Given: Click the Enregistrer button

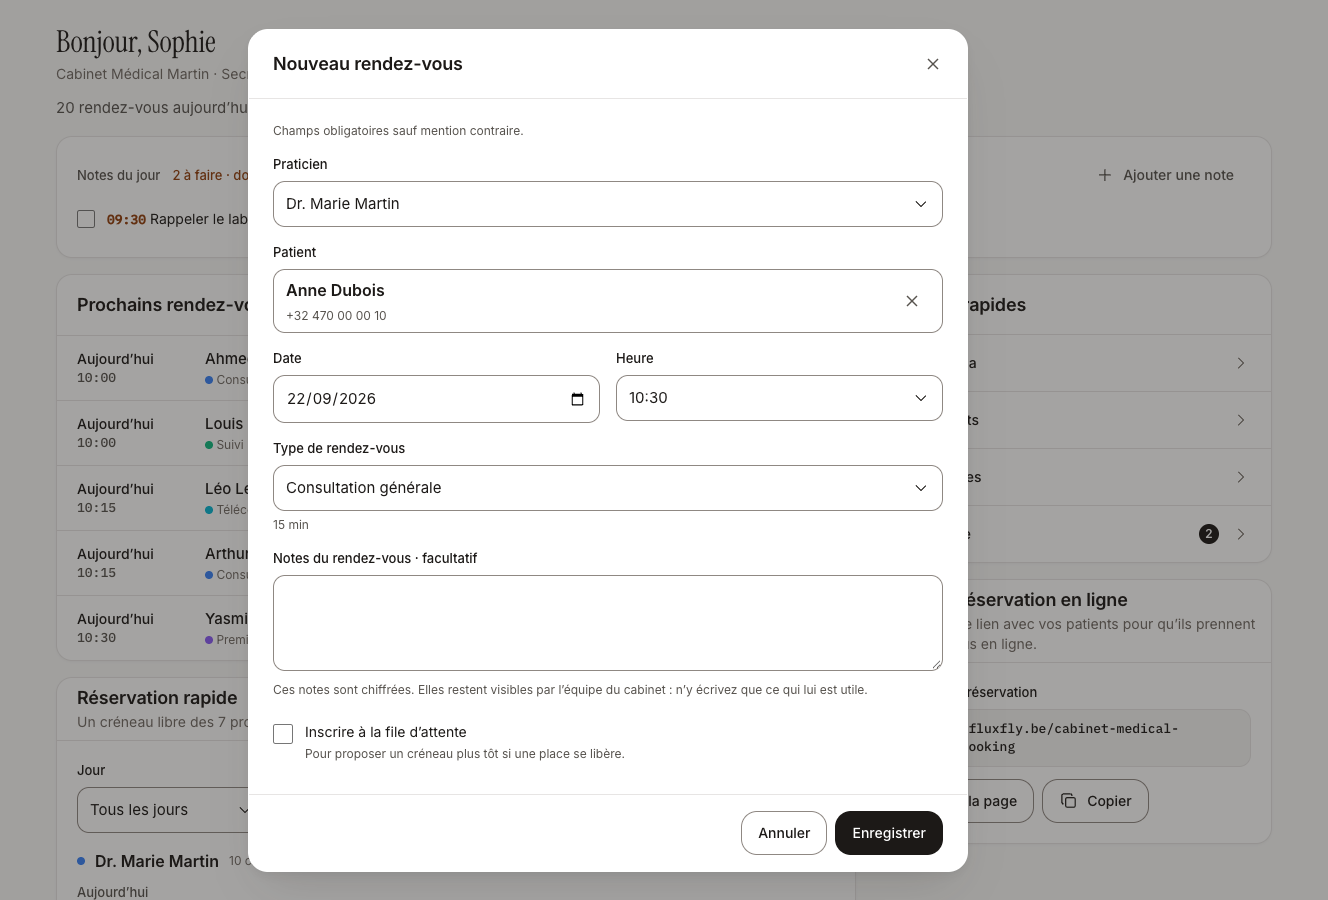Looking at the screenshot, I should [889, 833].
